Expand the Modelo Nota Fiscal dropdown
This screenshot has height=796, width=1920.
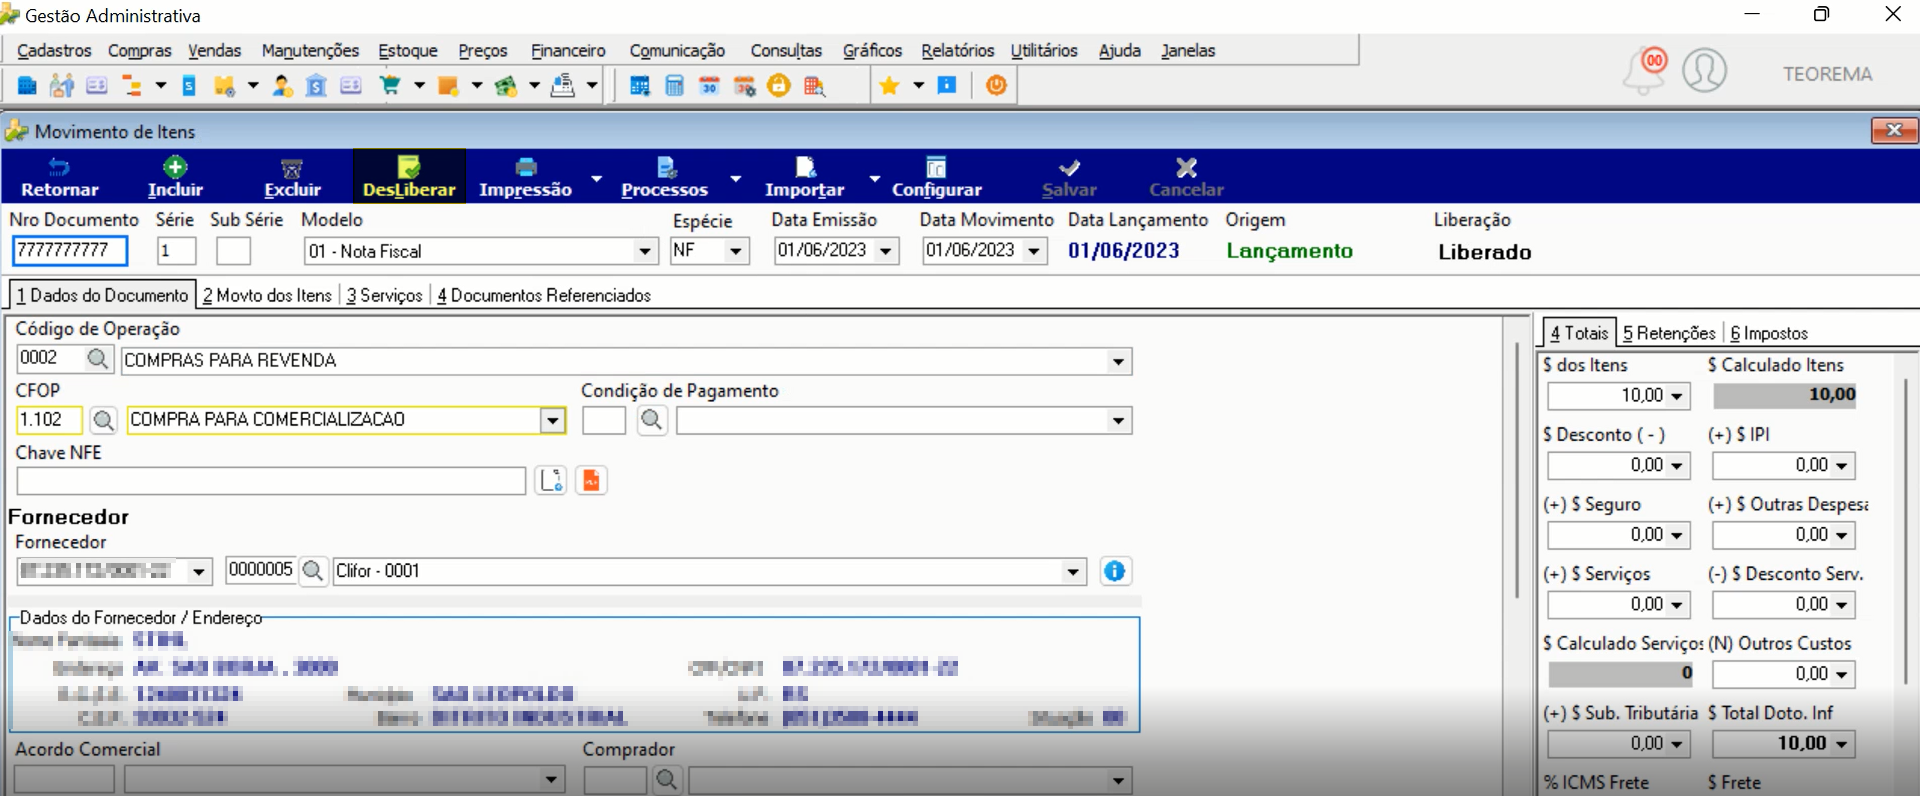click(645, 251)
